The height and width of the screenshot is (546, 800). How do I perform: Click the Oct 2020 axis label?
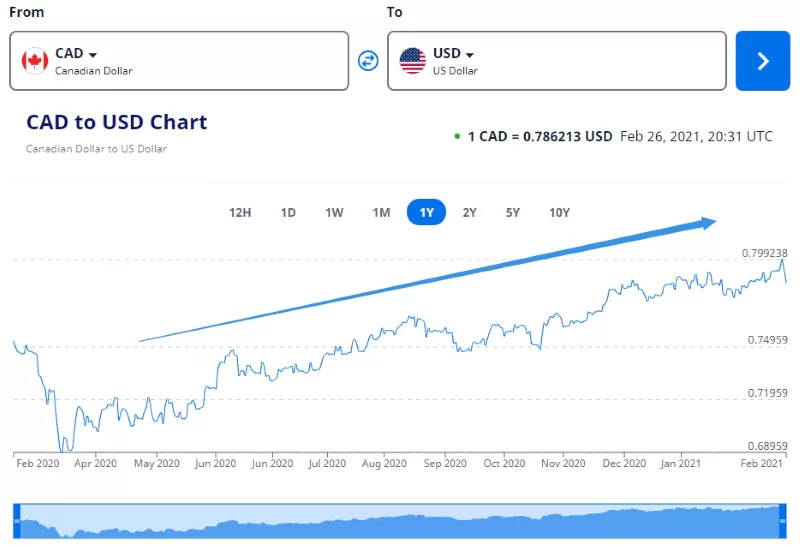[504, 463]
